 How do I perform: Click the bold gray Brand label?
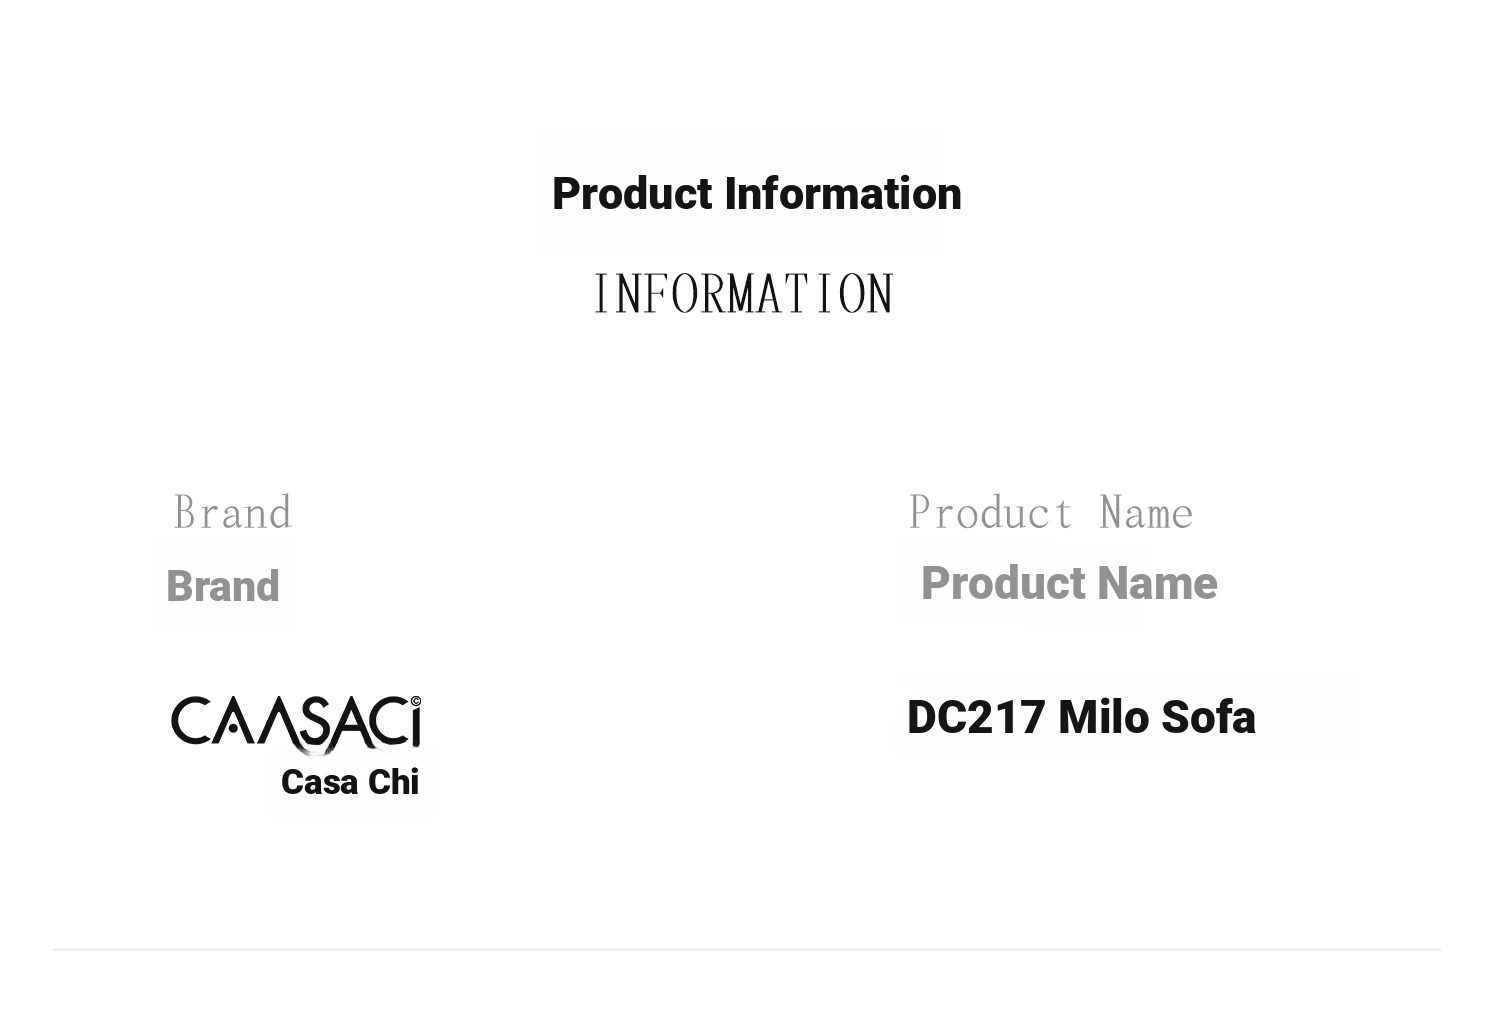(223, 586)
